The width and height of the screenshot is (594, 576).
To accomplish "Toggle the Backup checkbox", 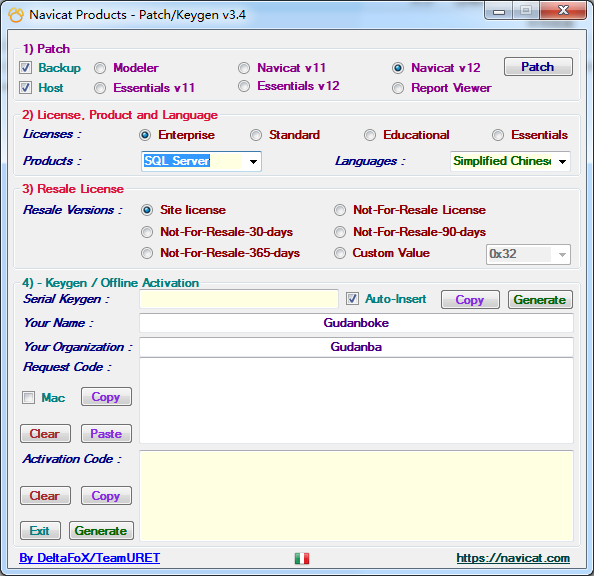I will pyautogui.click(x=25, y=68).
